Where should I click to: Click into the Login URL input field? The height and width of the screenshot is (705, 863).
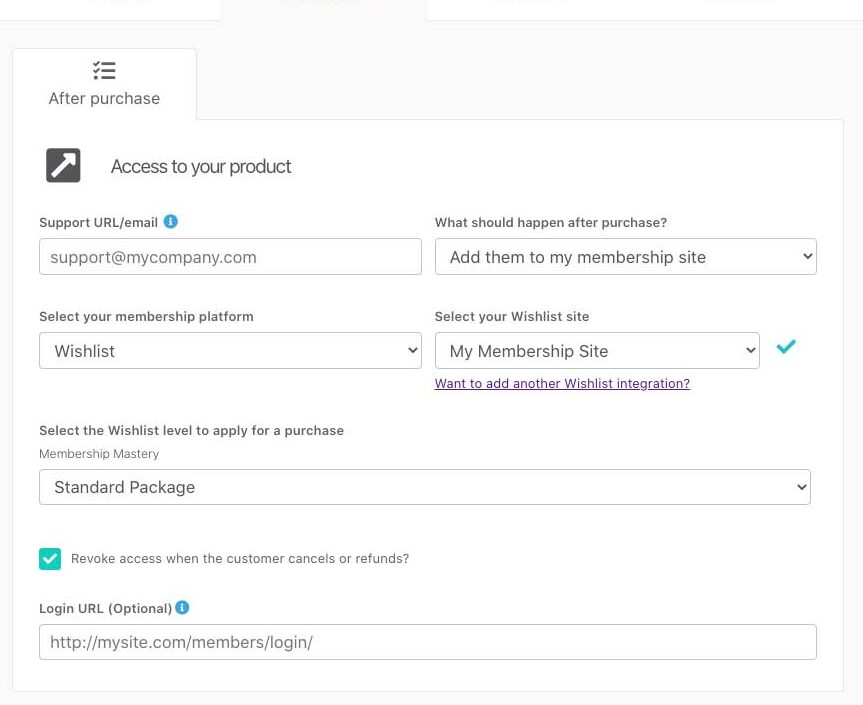(427, 642)
